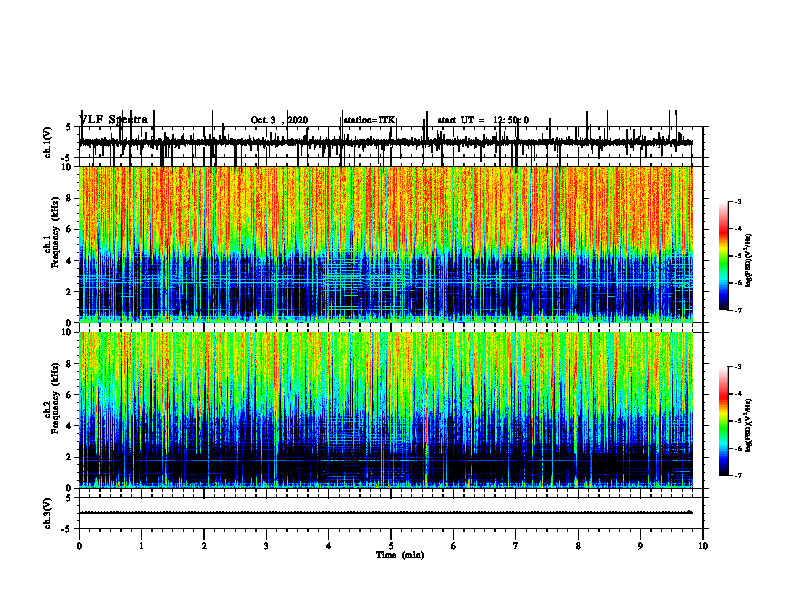Image resolution: width=792 pixels, height=612 pixels.
Task: Click the ch.2 "Frequency (kHz)" axis label
Action: 55,399
